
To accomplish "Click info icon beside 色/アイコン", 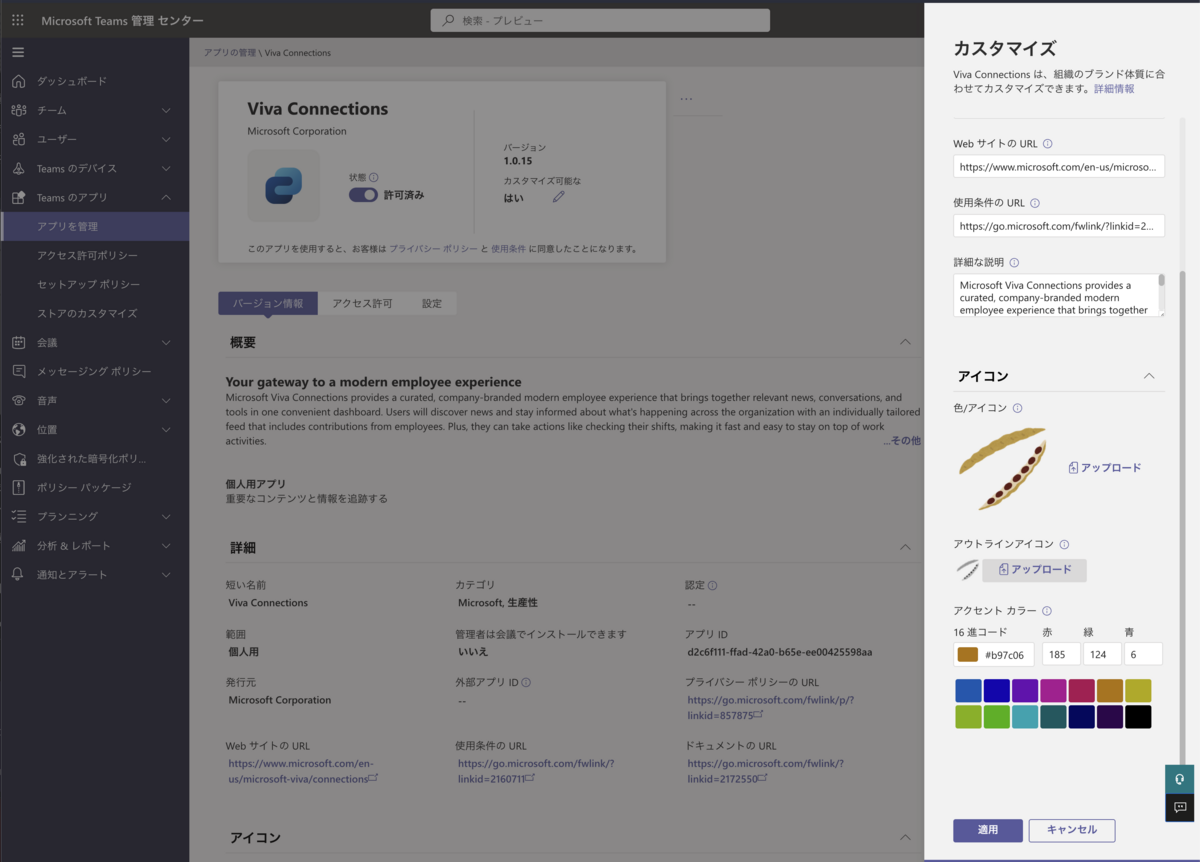I will pos(1017,408).
